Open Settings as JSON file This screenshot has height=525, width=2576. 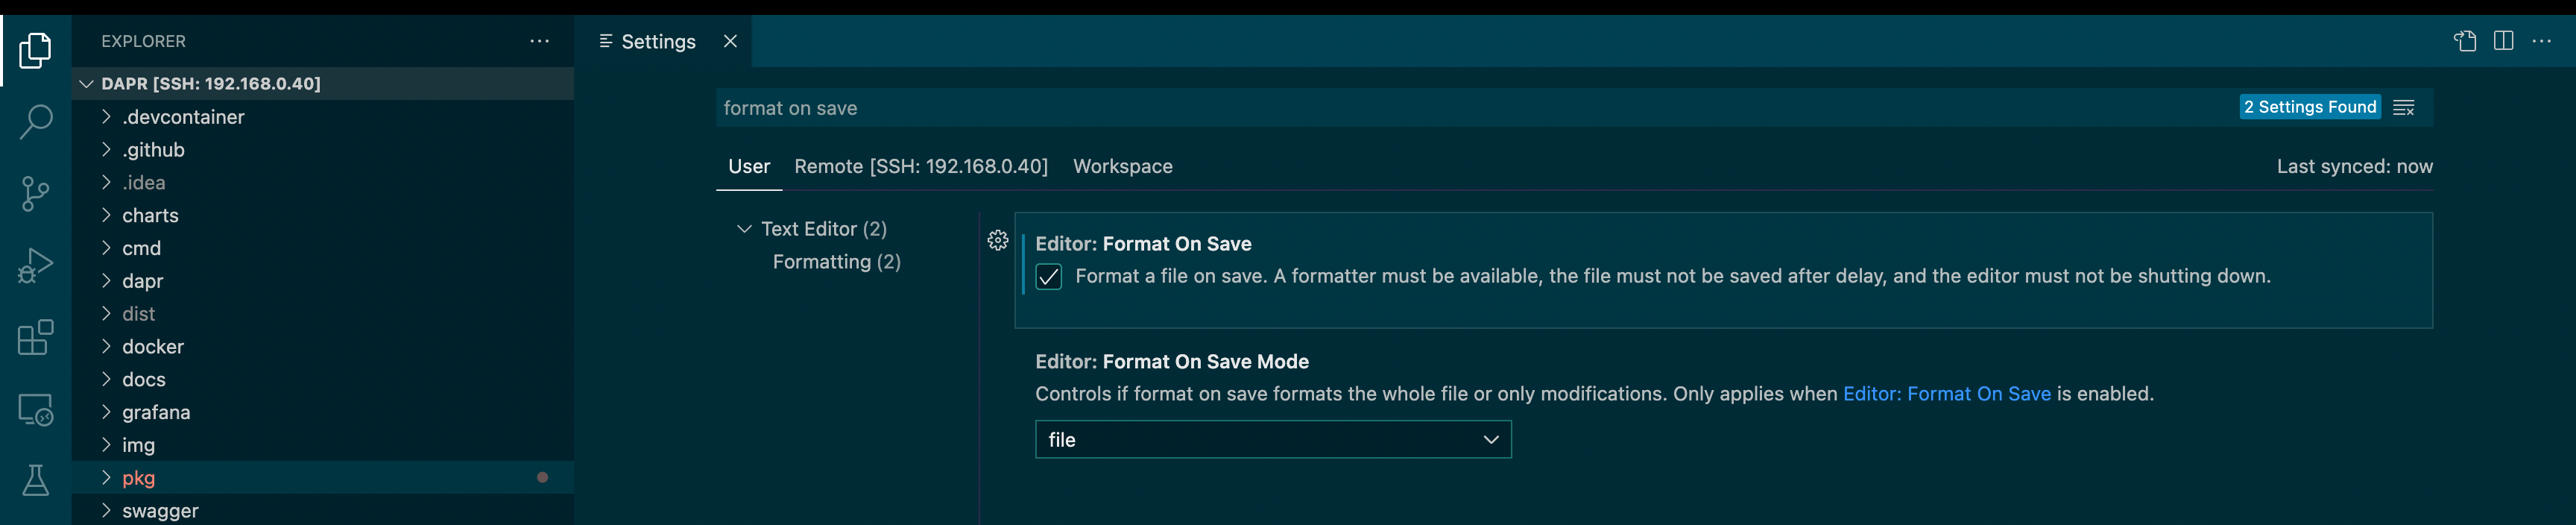click(2465, 41)
